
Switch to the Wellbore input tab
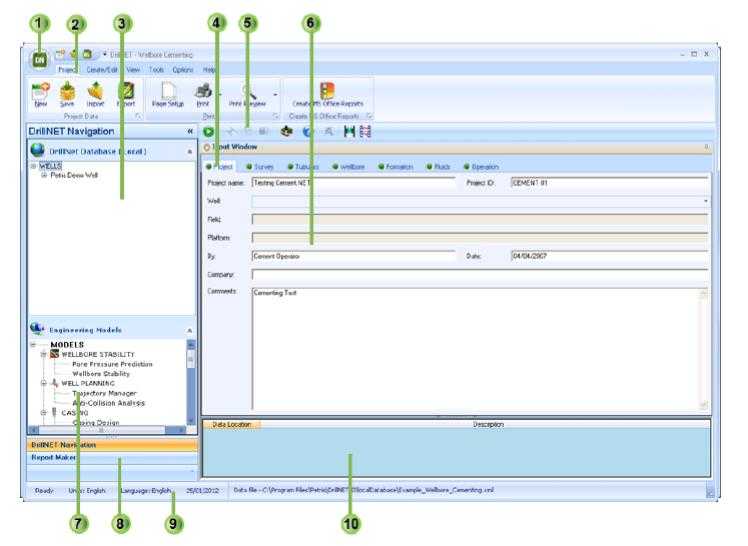349,167
